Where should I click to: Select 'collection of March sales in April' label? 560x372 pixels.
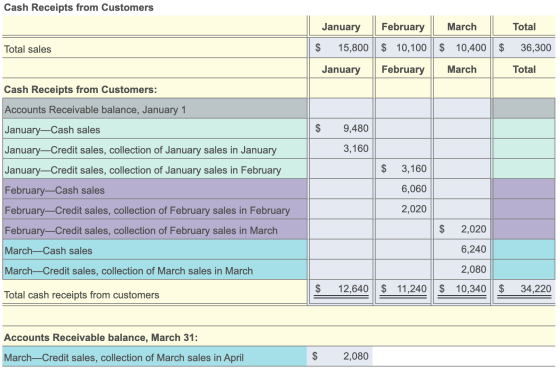click(124, 358)
